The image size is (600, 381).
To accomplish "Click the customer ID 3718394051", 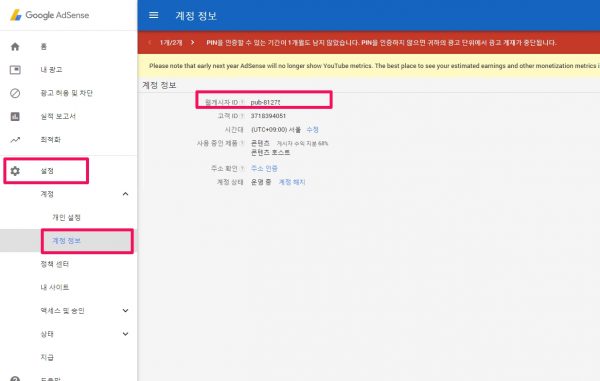I will (x=268, y=116).
